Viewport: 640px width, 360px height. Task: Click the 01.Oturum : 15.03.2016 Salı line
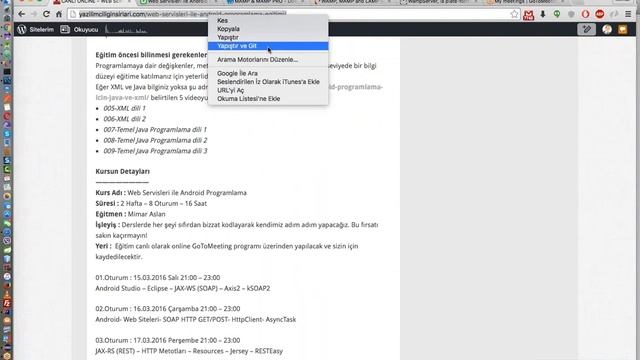[158, 278]
